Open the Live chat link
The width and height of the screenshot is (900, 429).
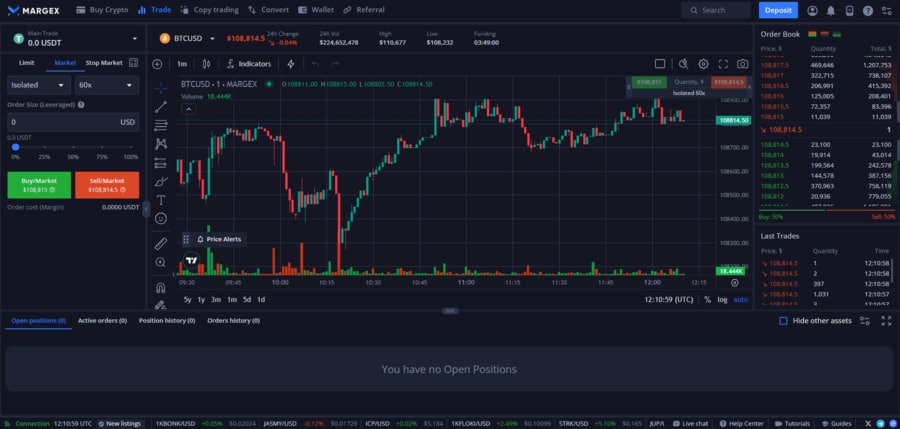691,424
